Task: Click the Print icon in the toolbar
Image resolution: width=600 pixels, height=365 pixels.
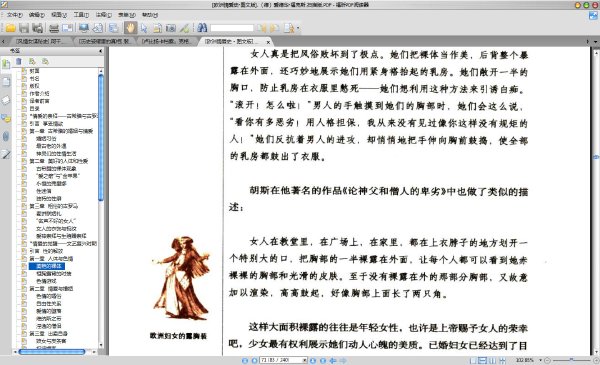Action: 54,28
